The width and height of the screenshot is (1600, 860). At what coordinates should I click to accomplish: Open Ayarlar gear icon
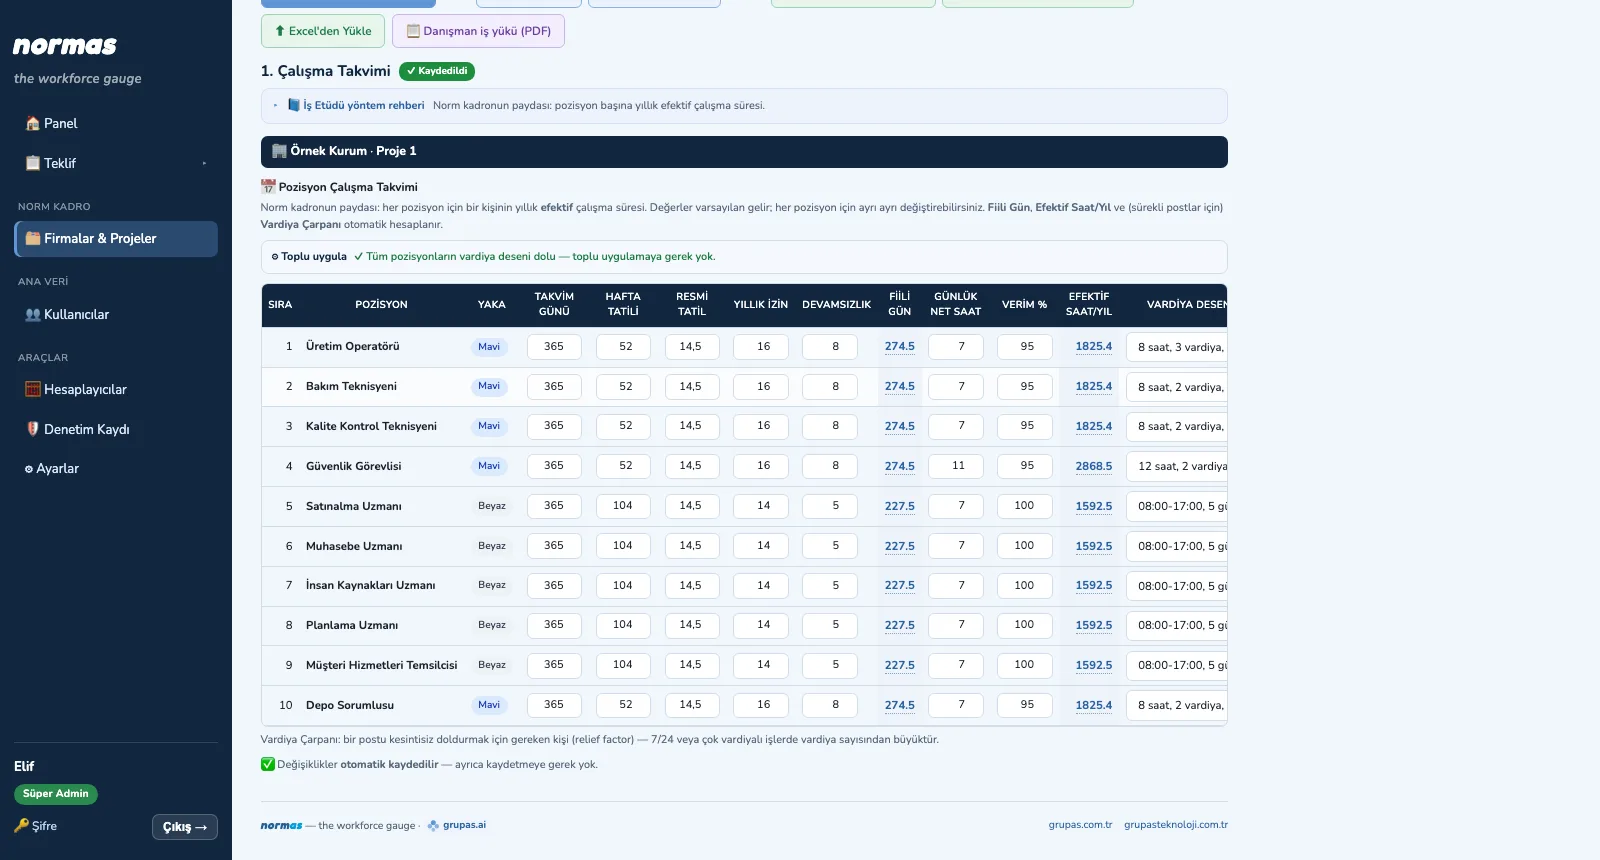click(x=29, y=469)
